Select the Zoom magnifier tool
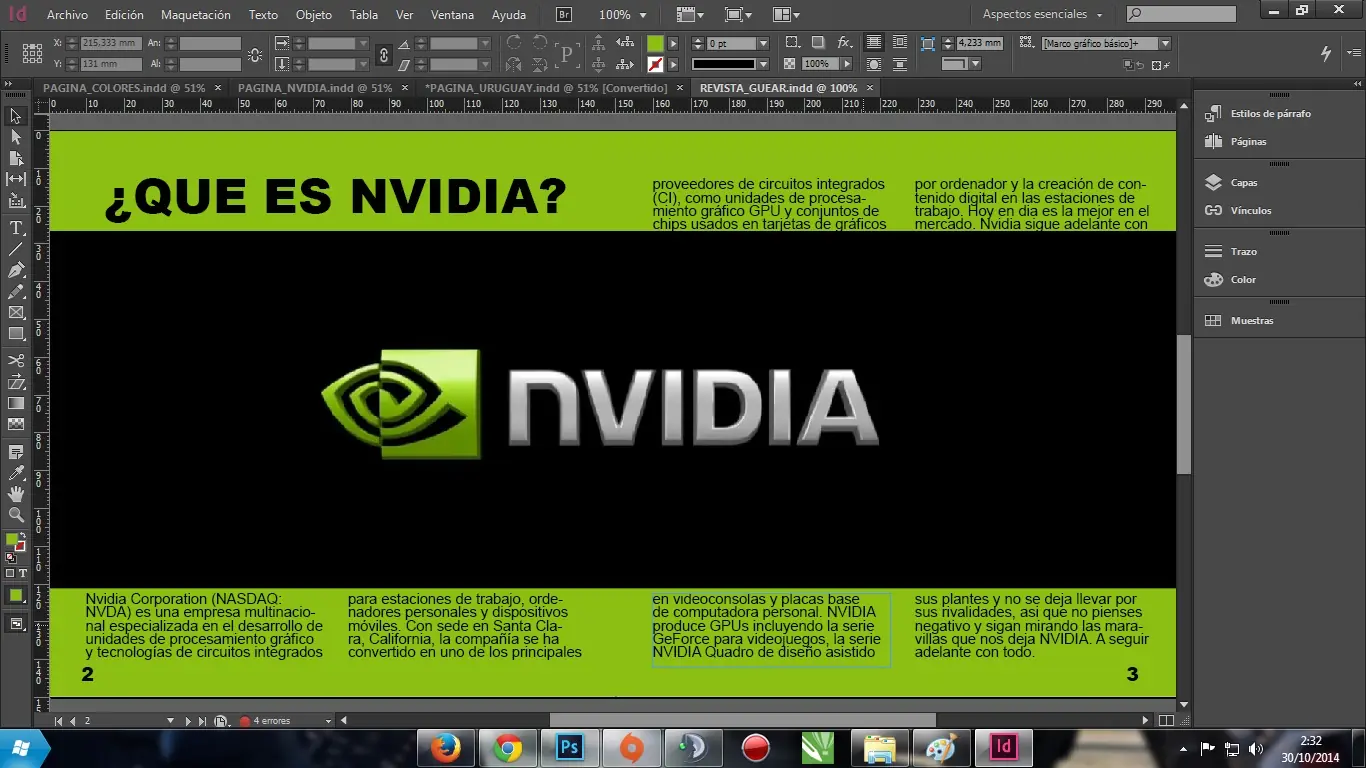Screen dimensions: 1366x768 [x=16, y=515]
